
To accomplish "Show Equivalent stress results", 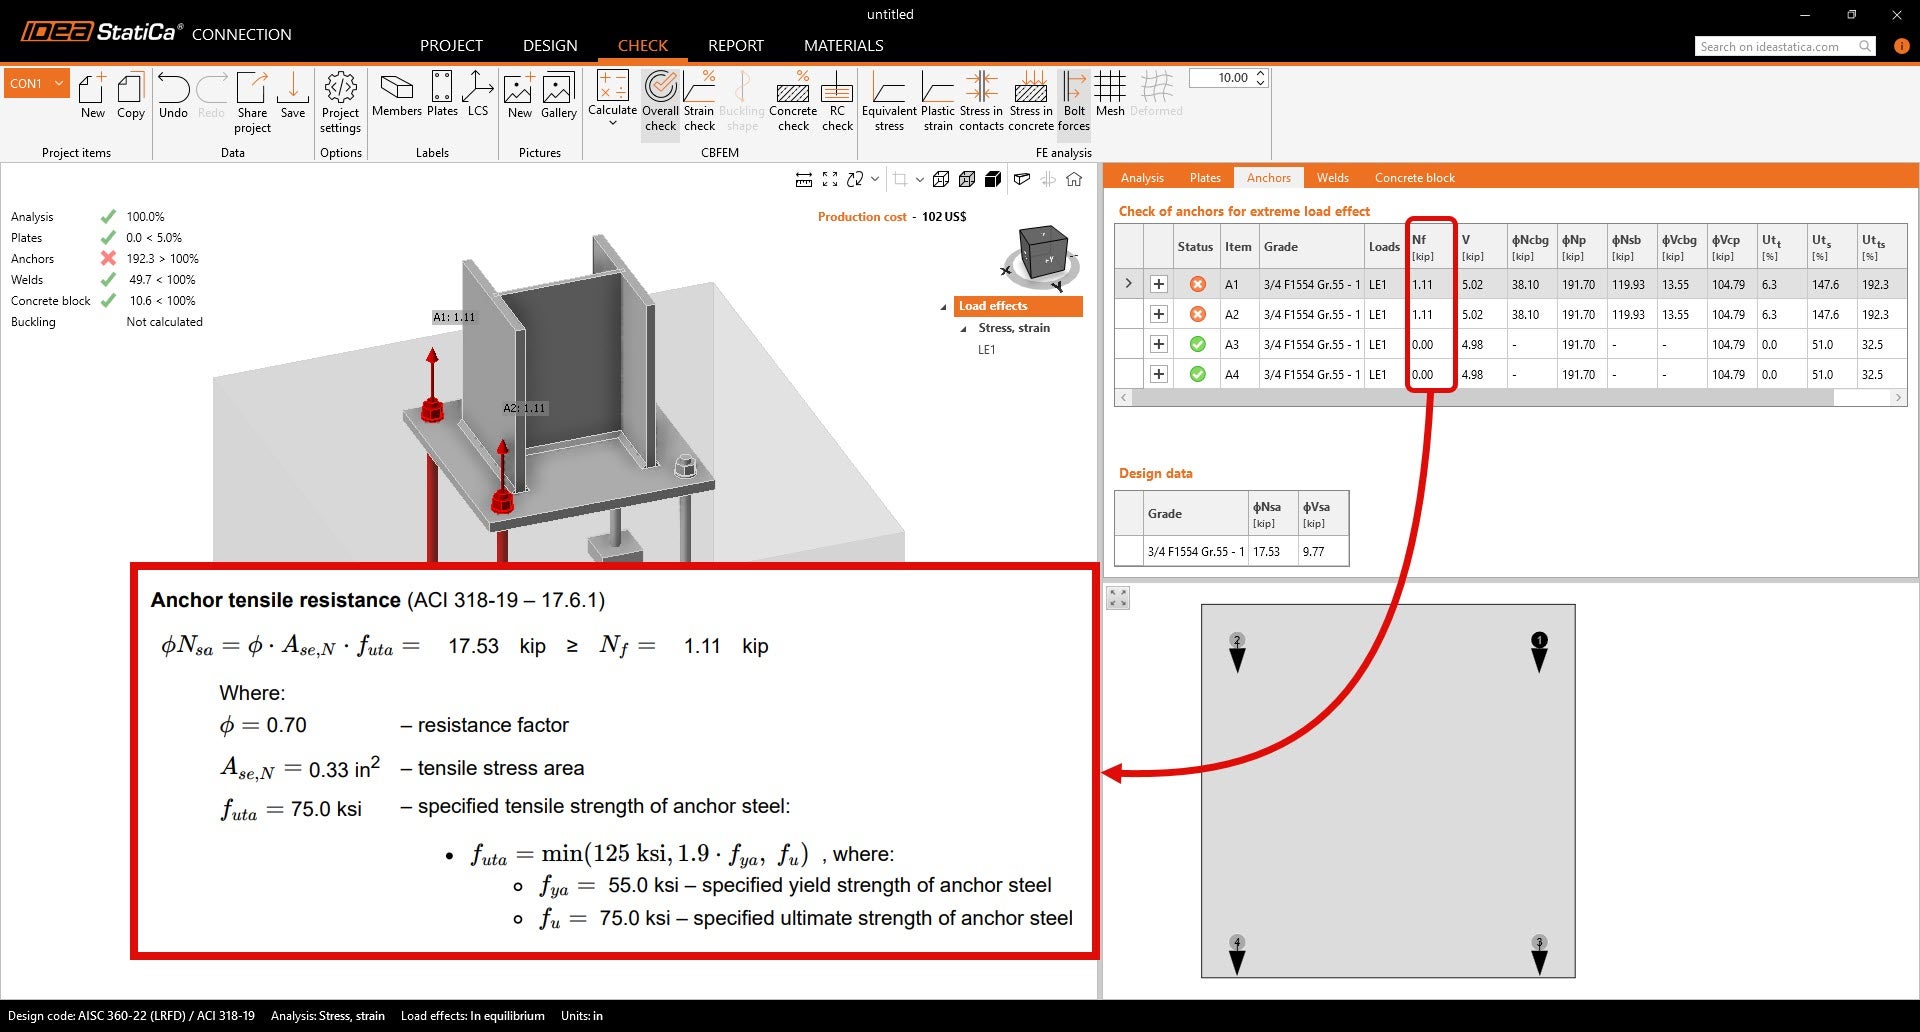I will click(x=889, y=100).
